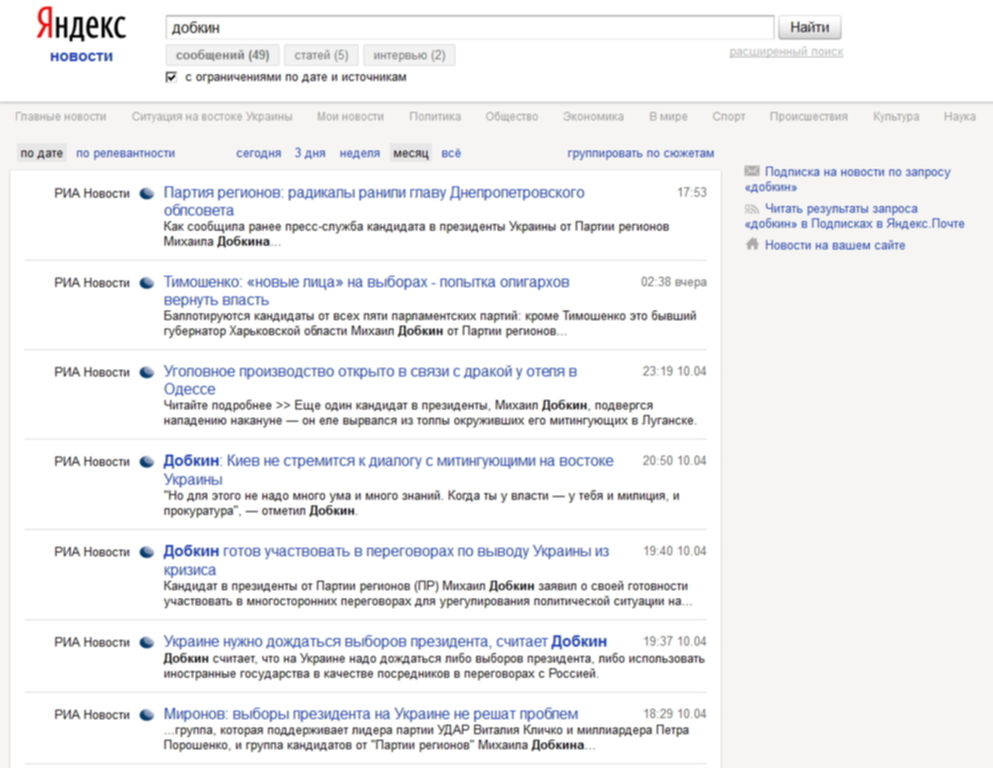
Task: Click РИА Новости source of 02:38 article
Action: coord(92,283)
